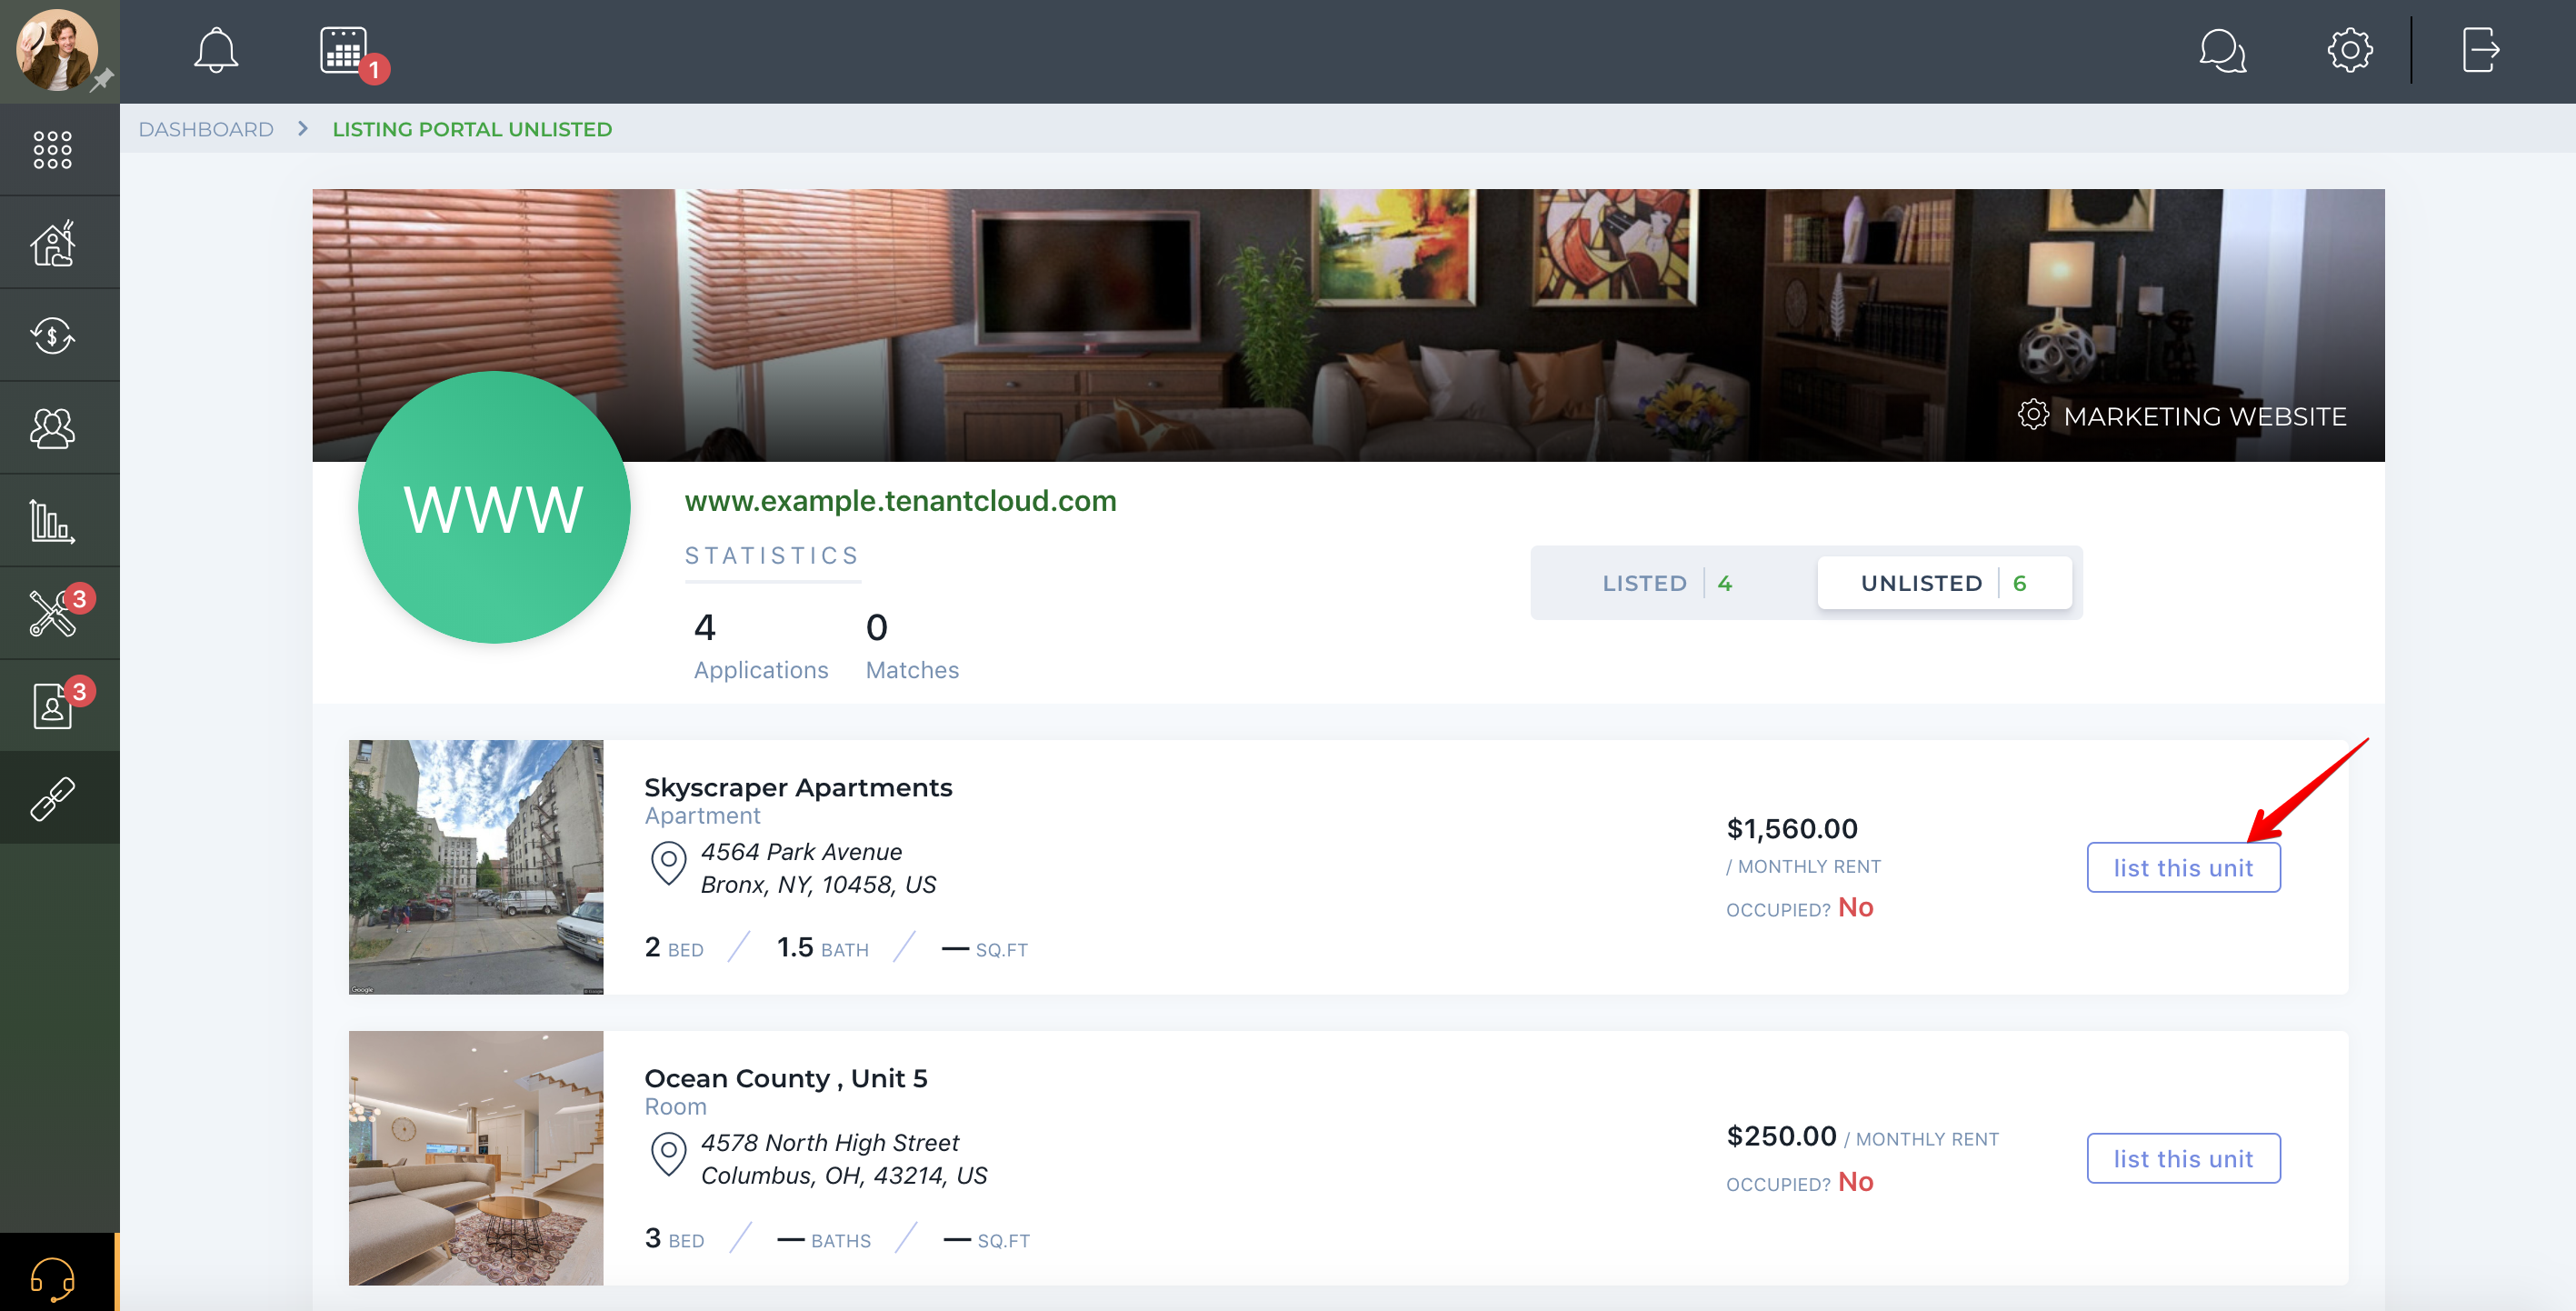Open the dashboard grid menu icon

coord(52,149)
